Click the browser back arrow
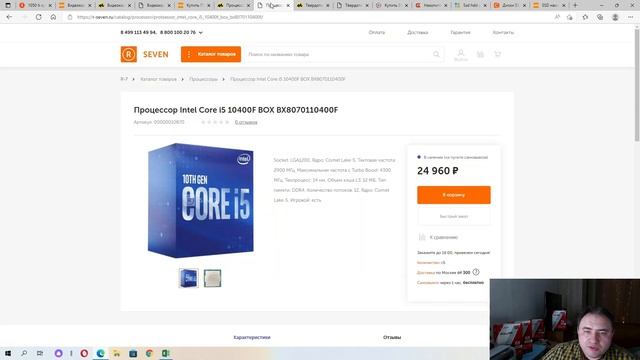This screenshot has height=360, width=640. click(9, 17)
